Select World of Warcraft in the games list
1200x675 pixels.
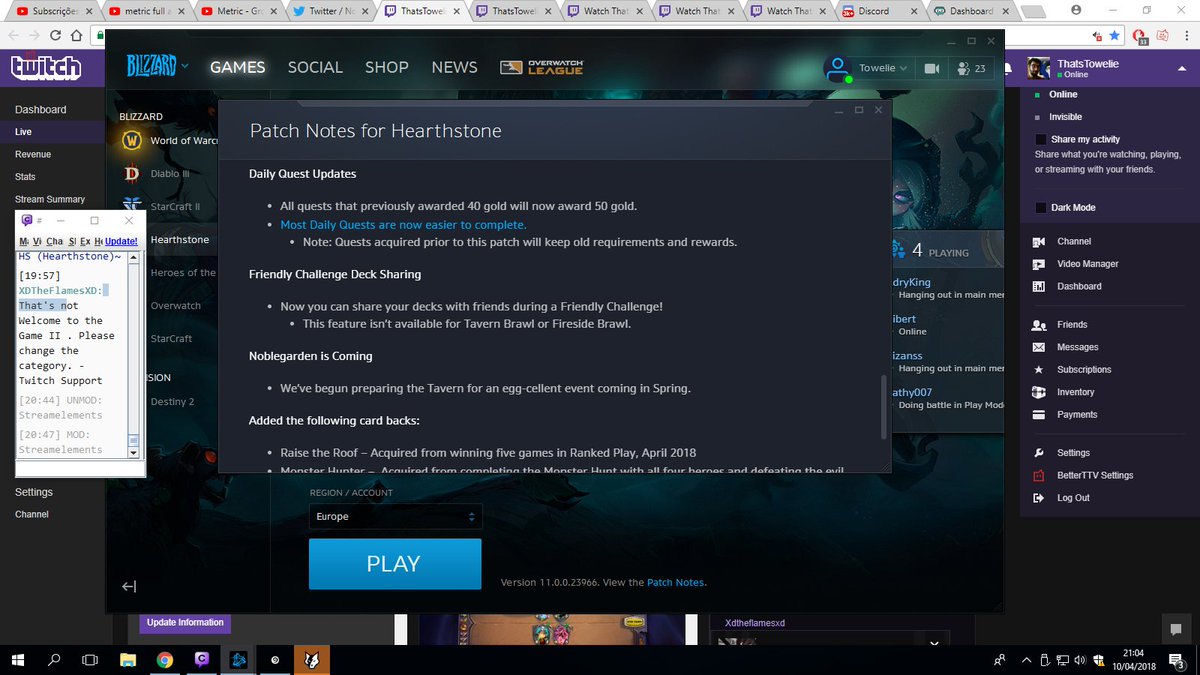point(169,141)
